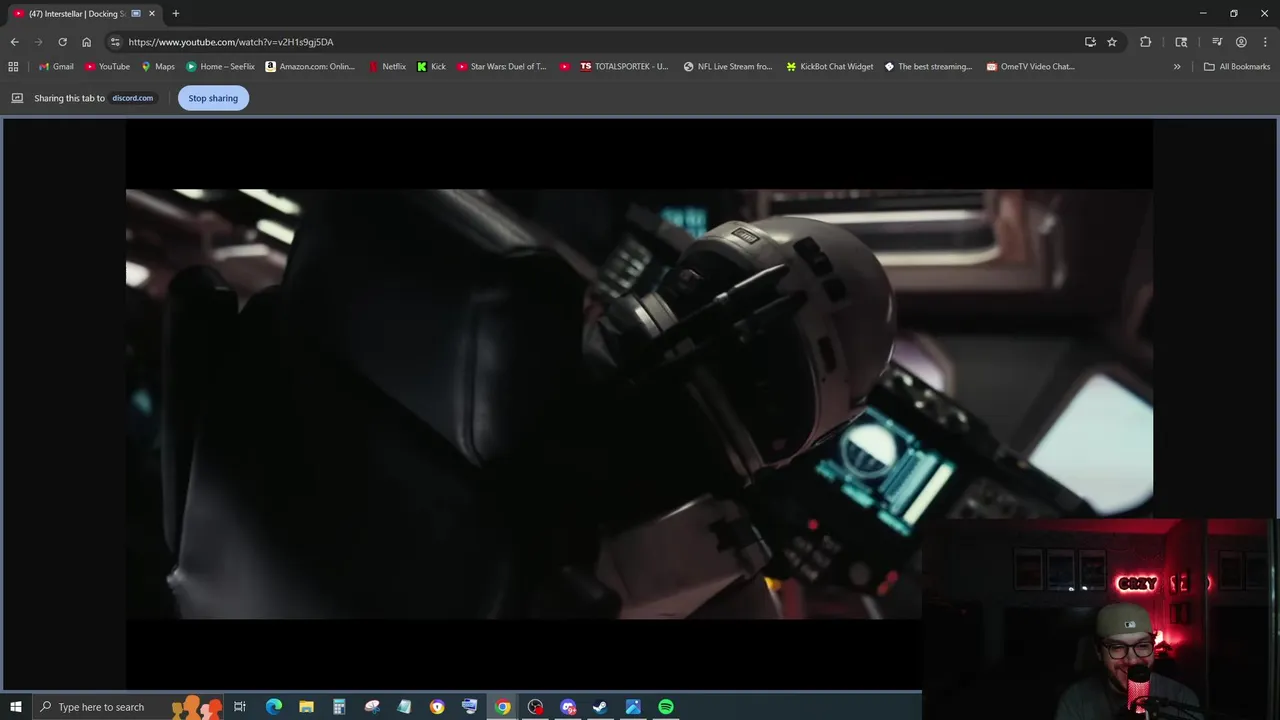The height and width of the screenshot is (720, 1280).
Task: Open YouTube bookmark
Action: (107, 67)
